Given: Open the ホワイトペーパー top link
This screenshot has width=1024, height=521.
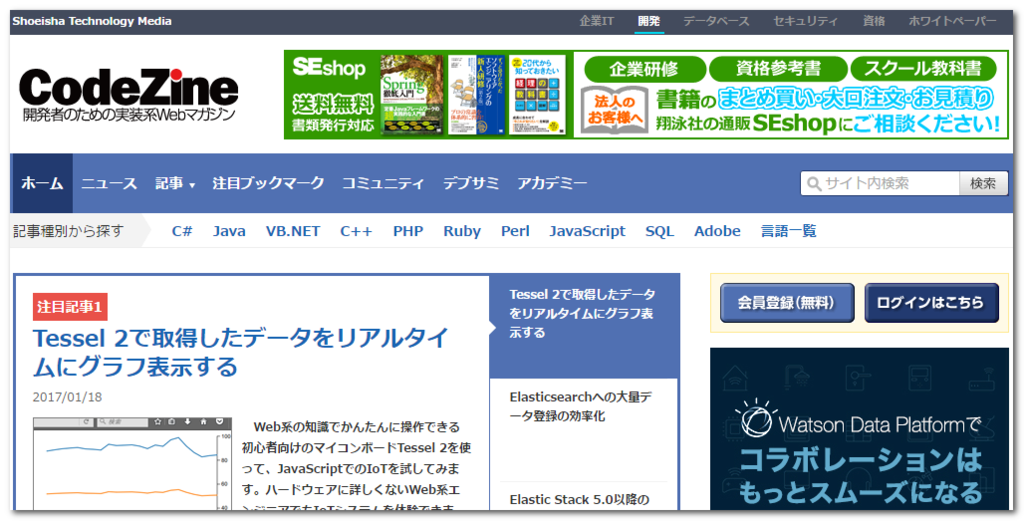Looking at the screenshot, I should point(953,21).
